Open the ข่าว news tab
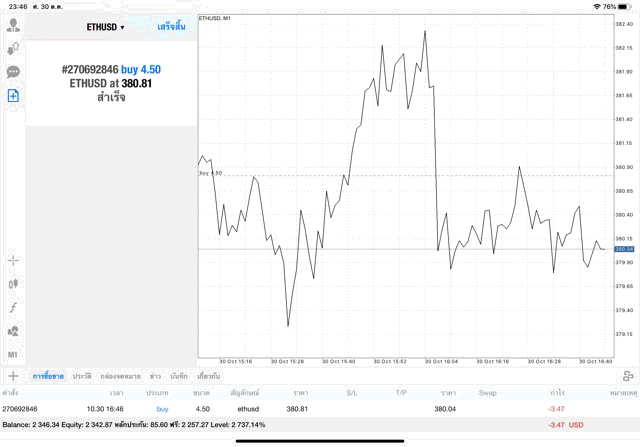 [155, 376]
